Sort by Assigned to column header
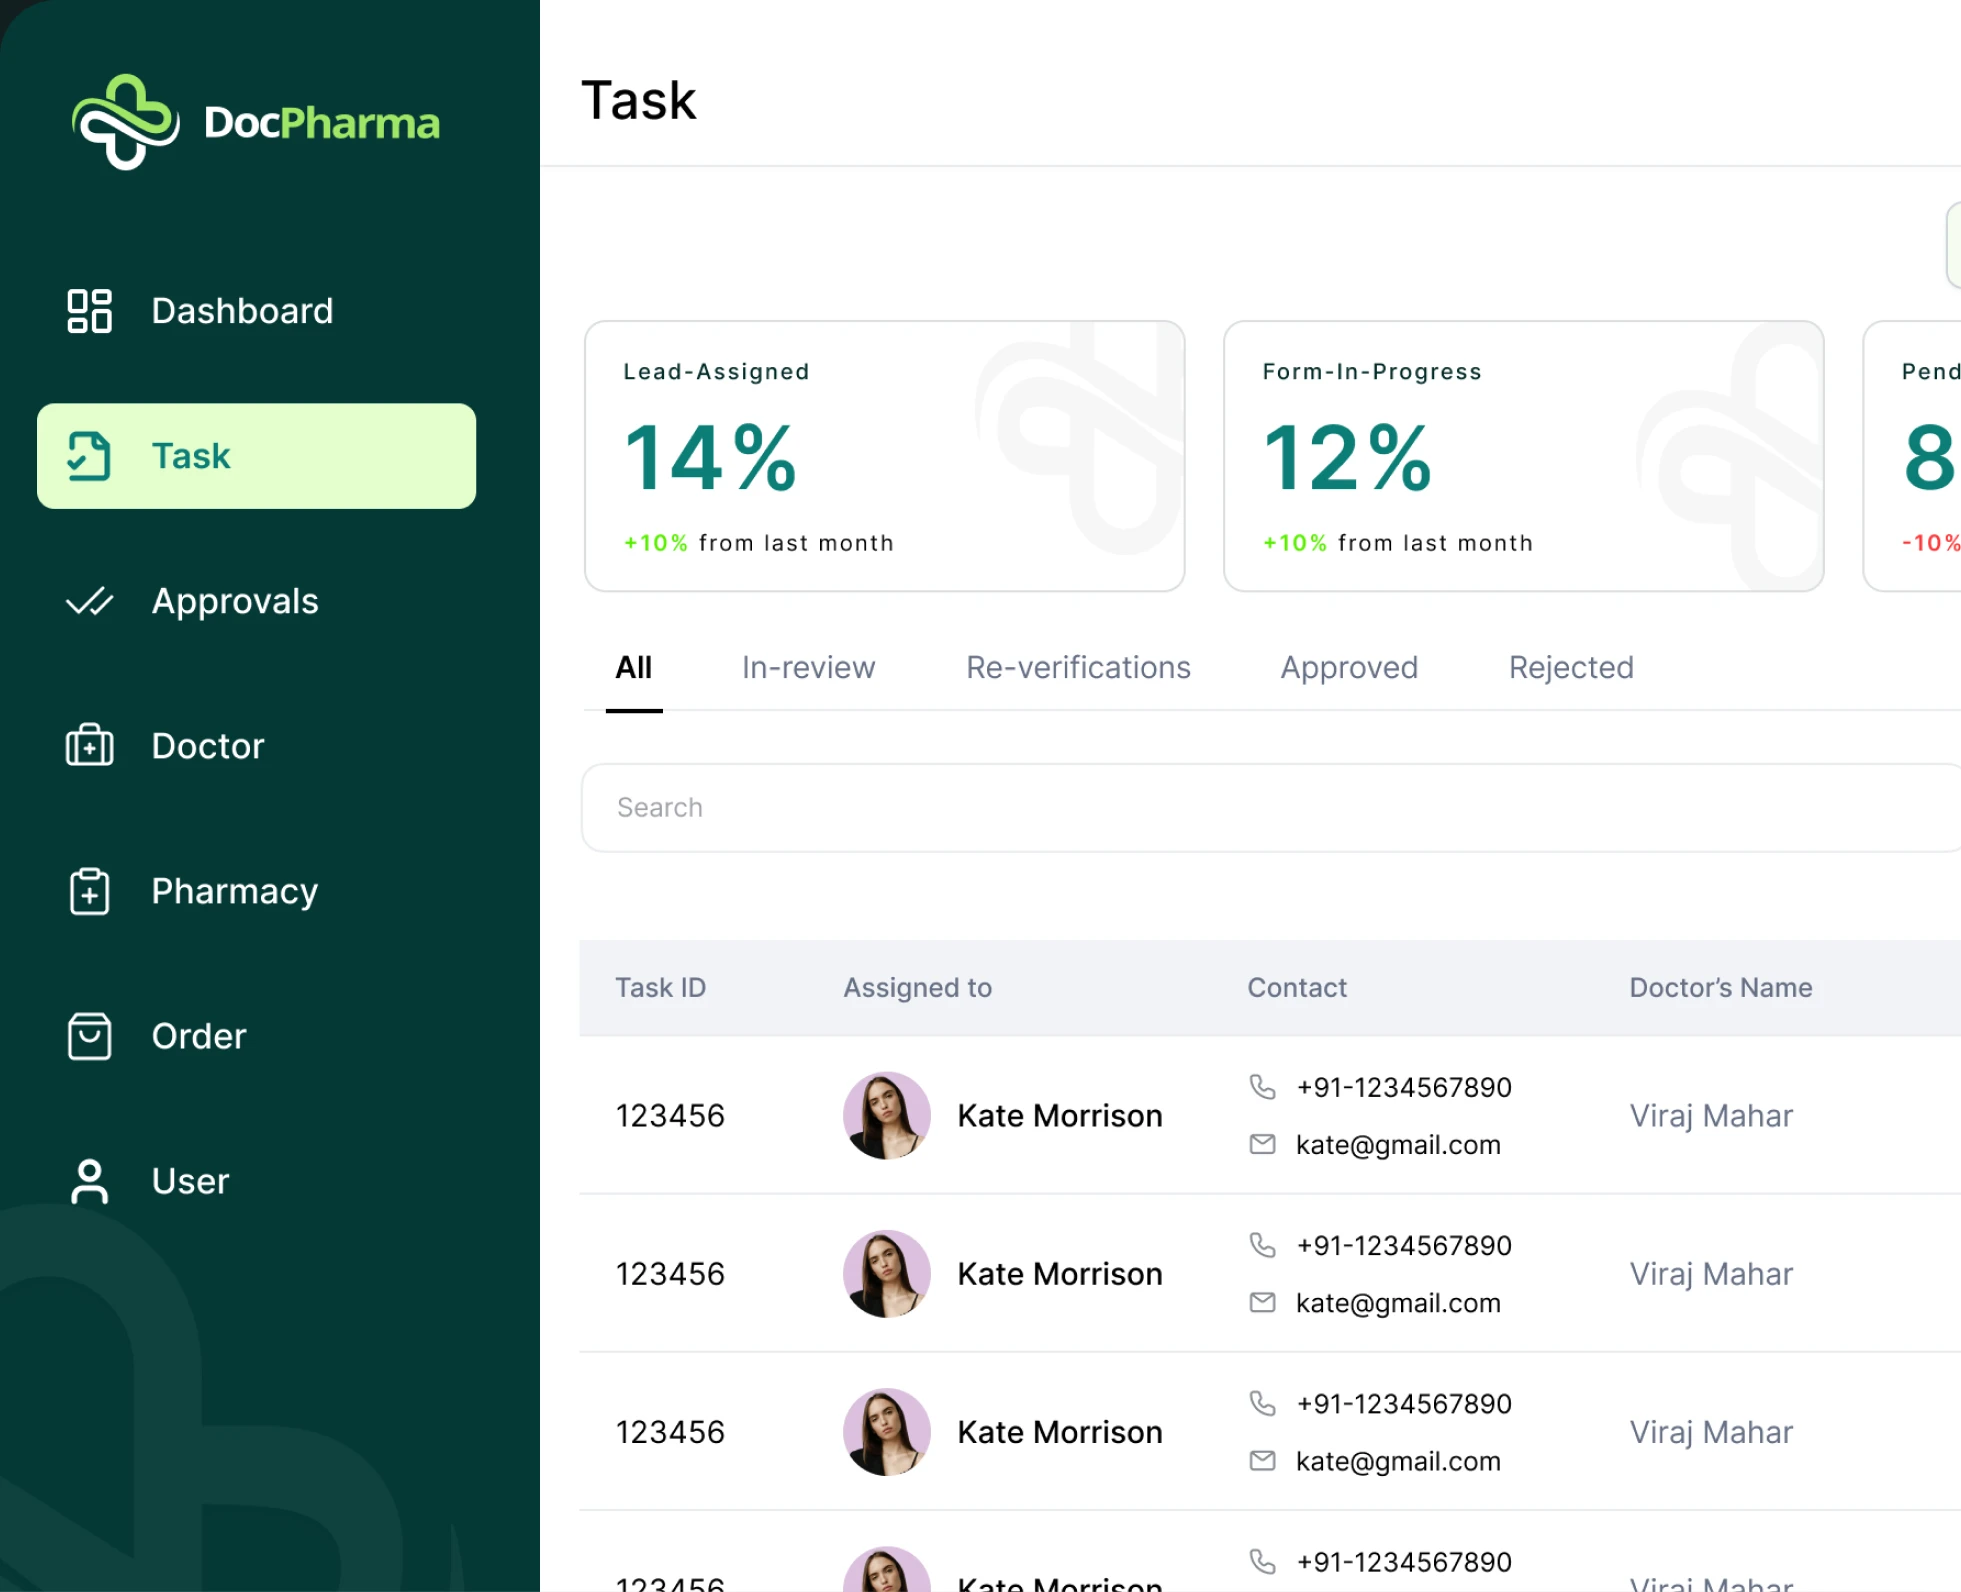 918,987
